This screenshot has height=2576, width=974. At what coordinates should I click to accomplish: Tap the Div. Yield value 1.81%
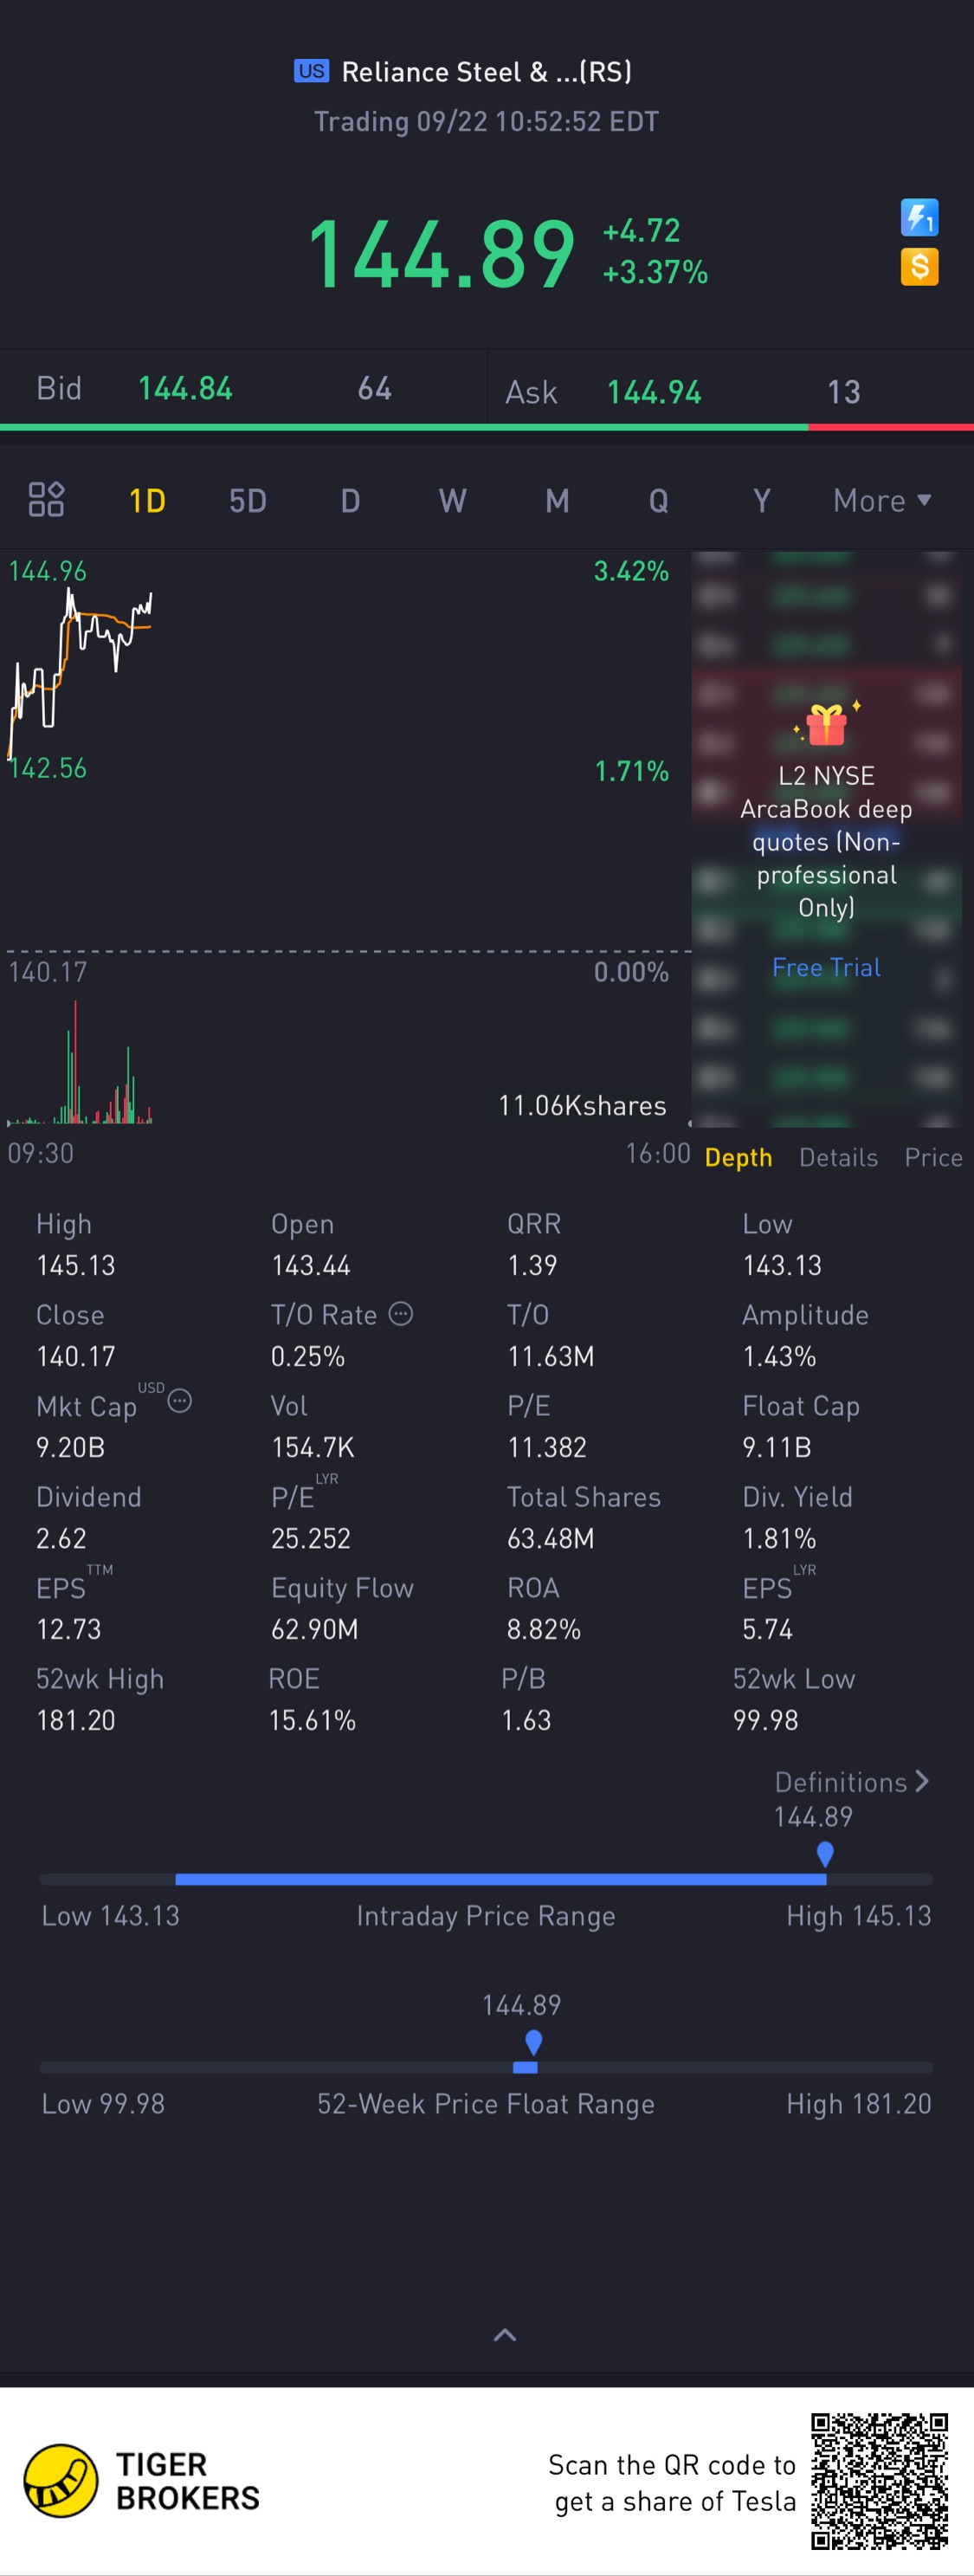point(779,1538)
